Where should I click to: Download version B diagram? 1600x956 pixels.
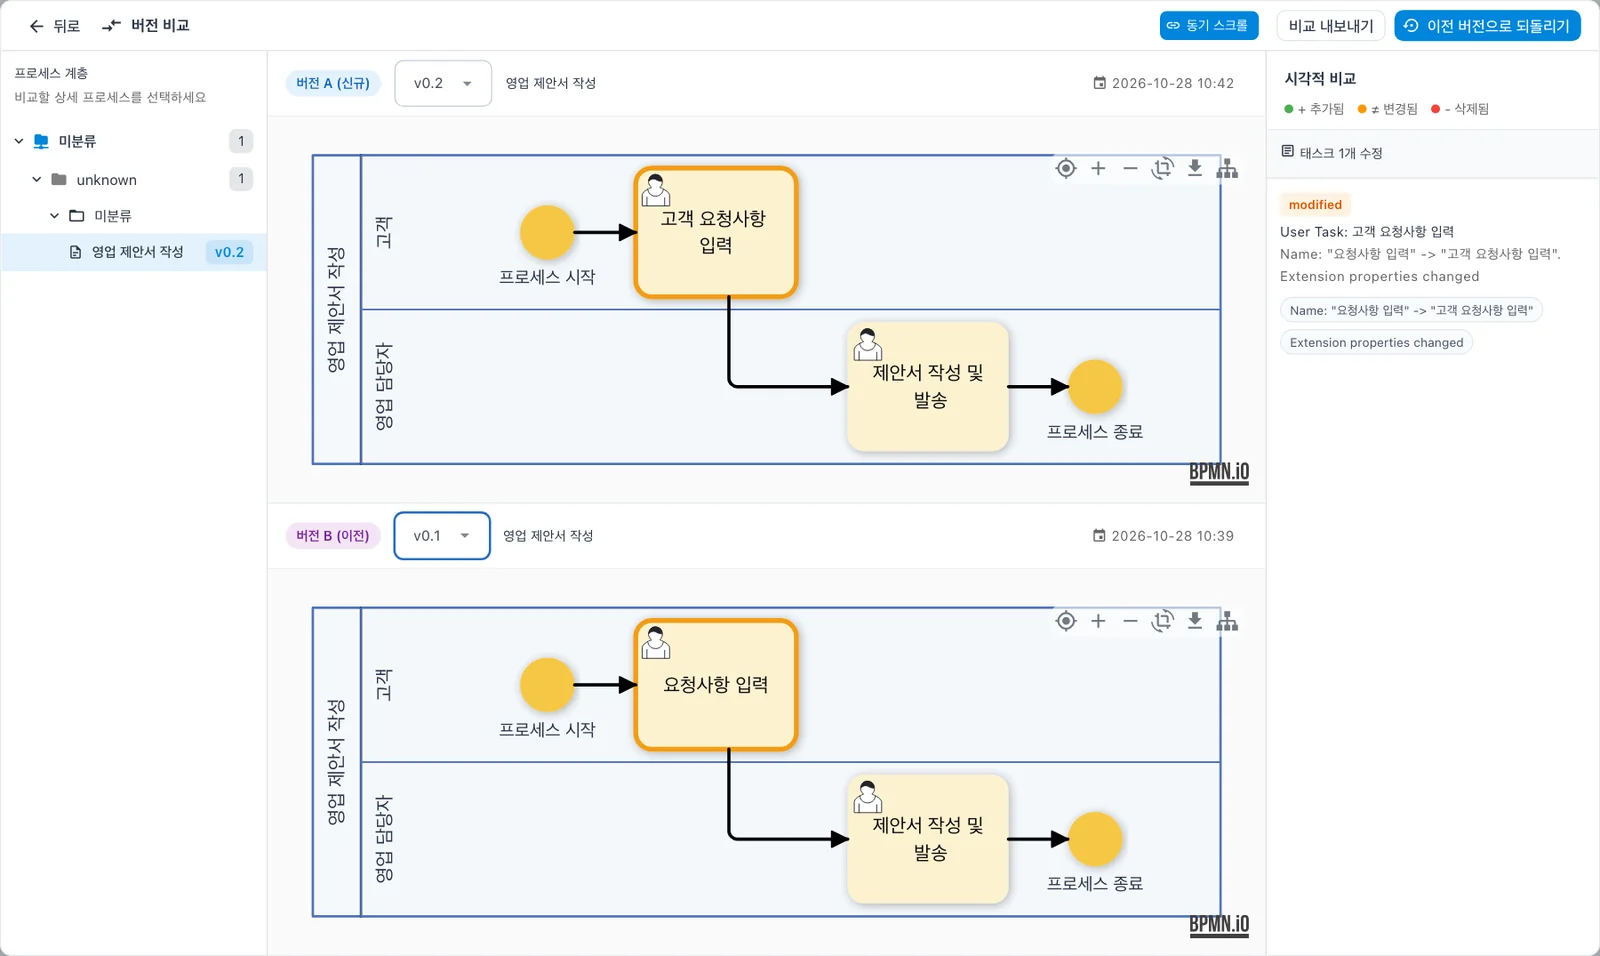click(x=1194, y=621)
